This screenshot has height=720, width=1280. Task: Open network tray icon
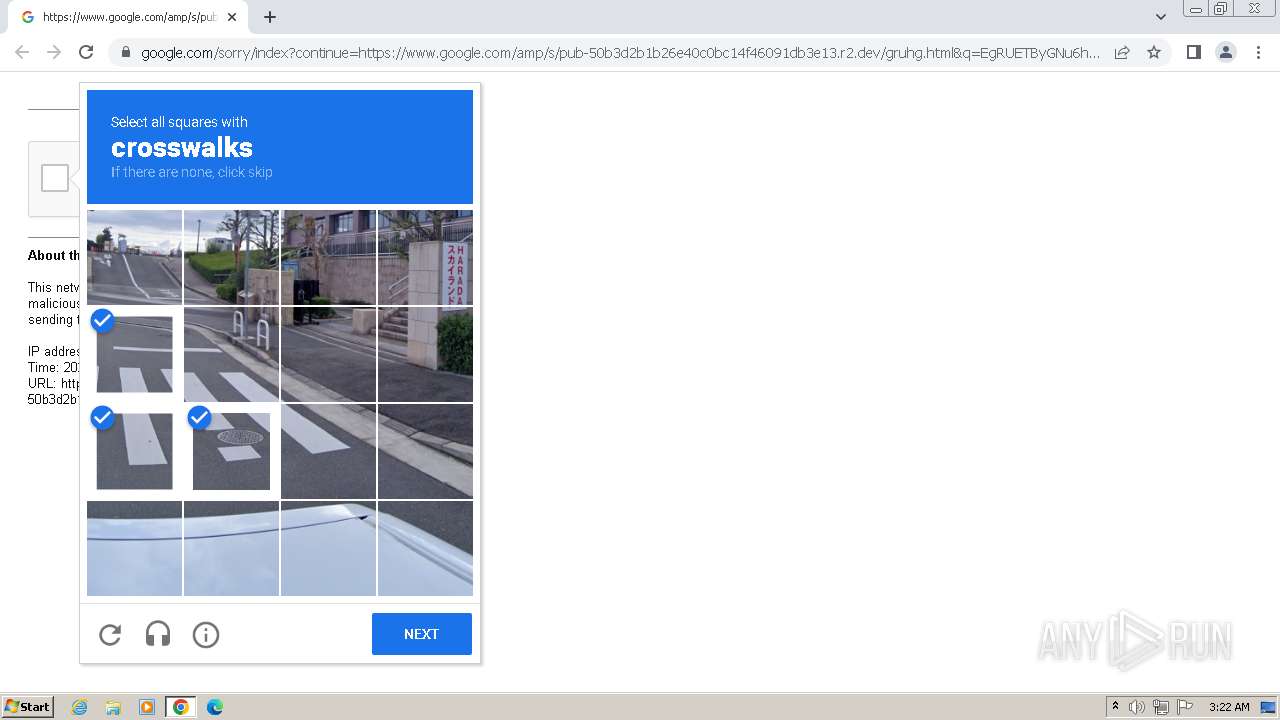point(1161,707)
